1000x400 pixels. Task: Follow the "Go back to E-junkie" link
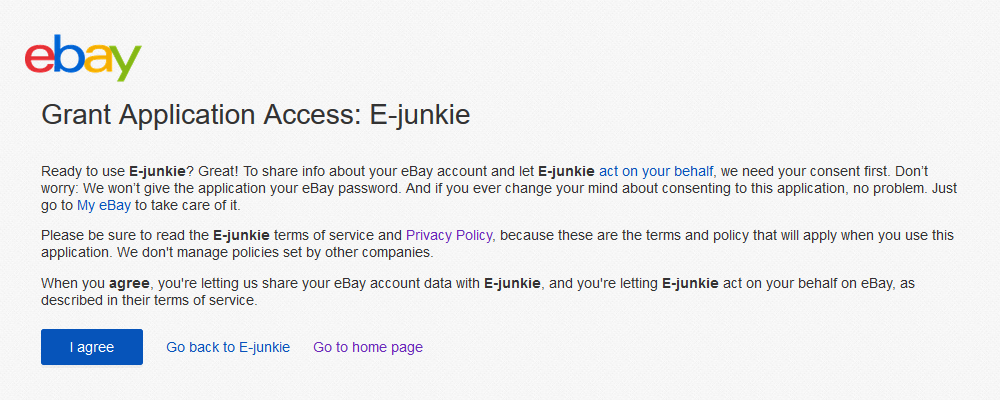tap(228, 347)
